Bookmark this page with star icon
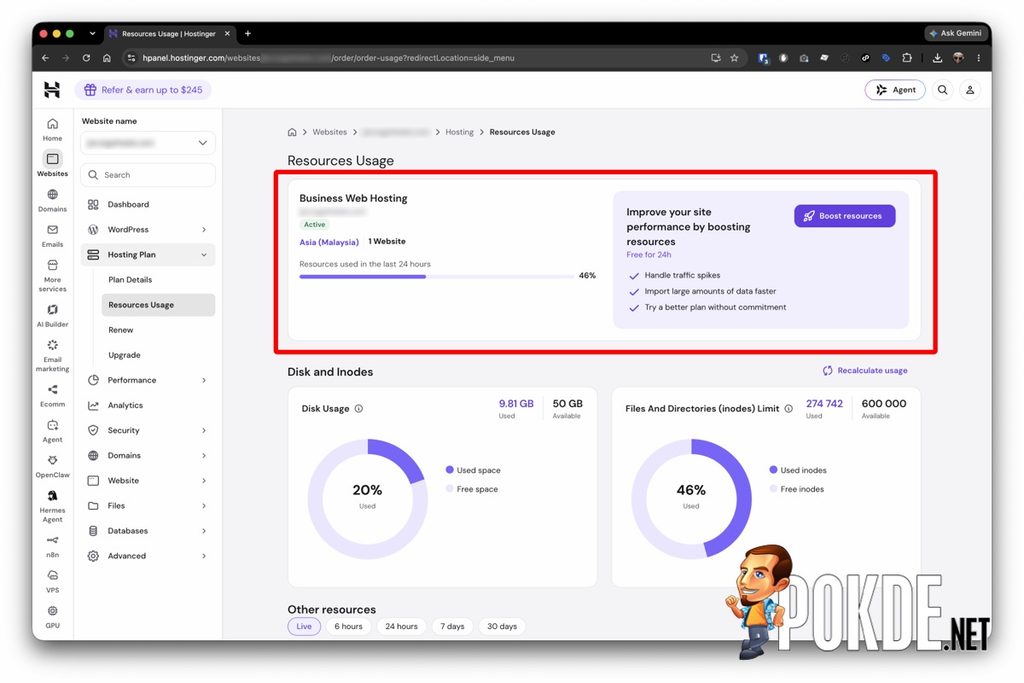Viewport: 1024px width, 683px height. 734,58
